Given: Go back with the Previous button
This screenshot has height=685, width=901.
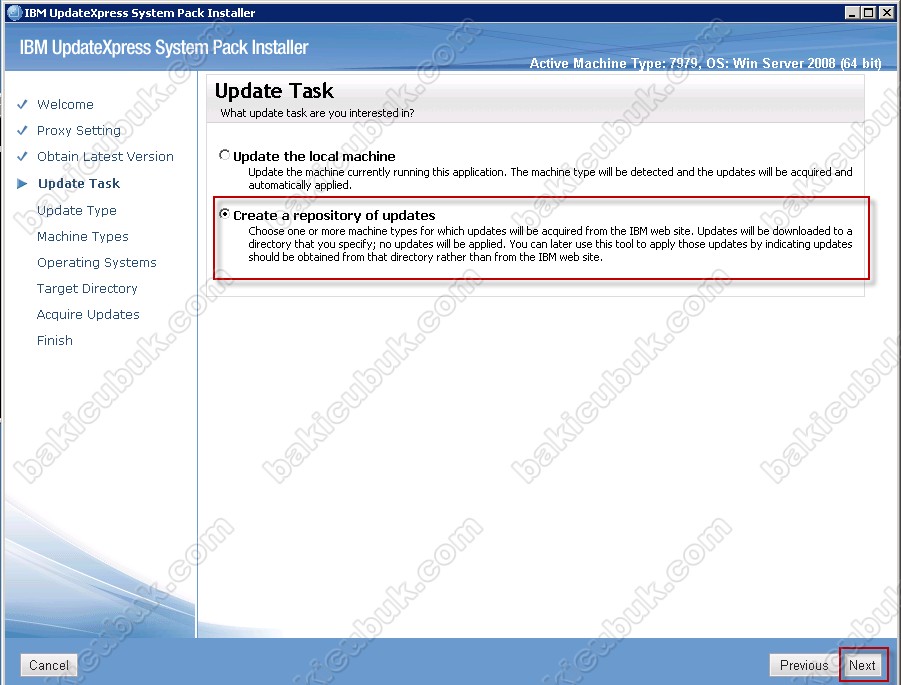Looking at the screenshot, I should coord(804,665).
